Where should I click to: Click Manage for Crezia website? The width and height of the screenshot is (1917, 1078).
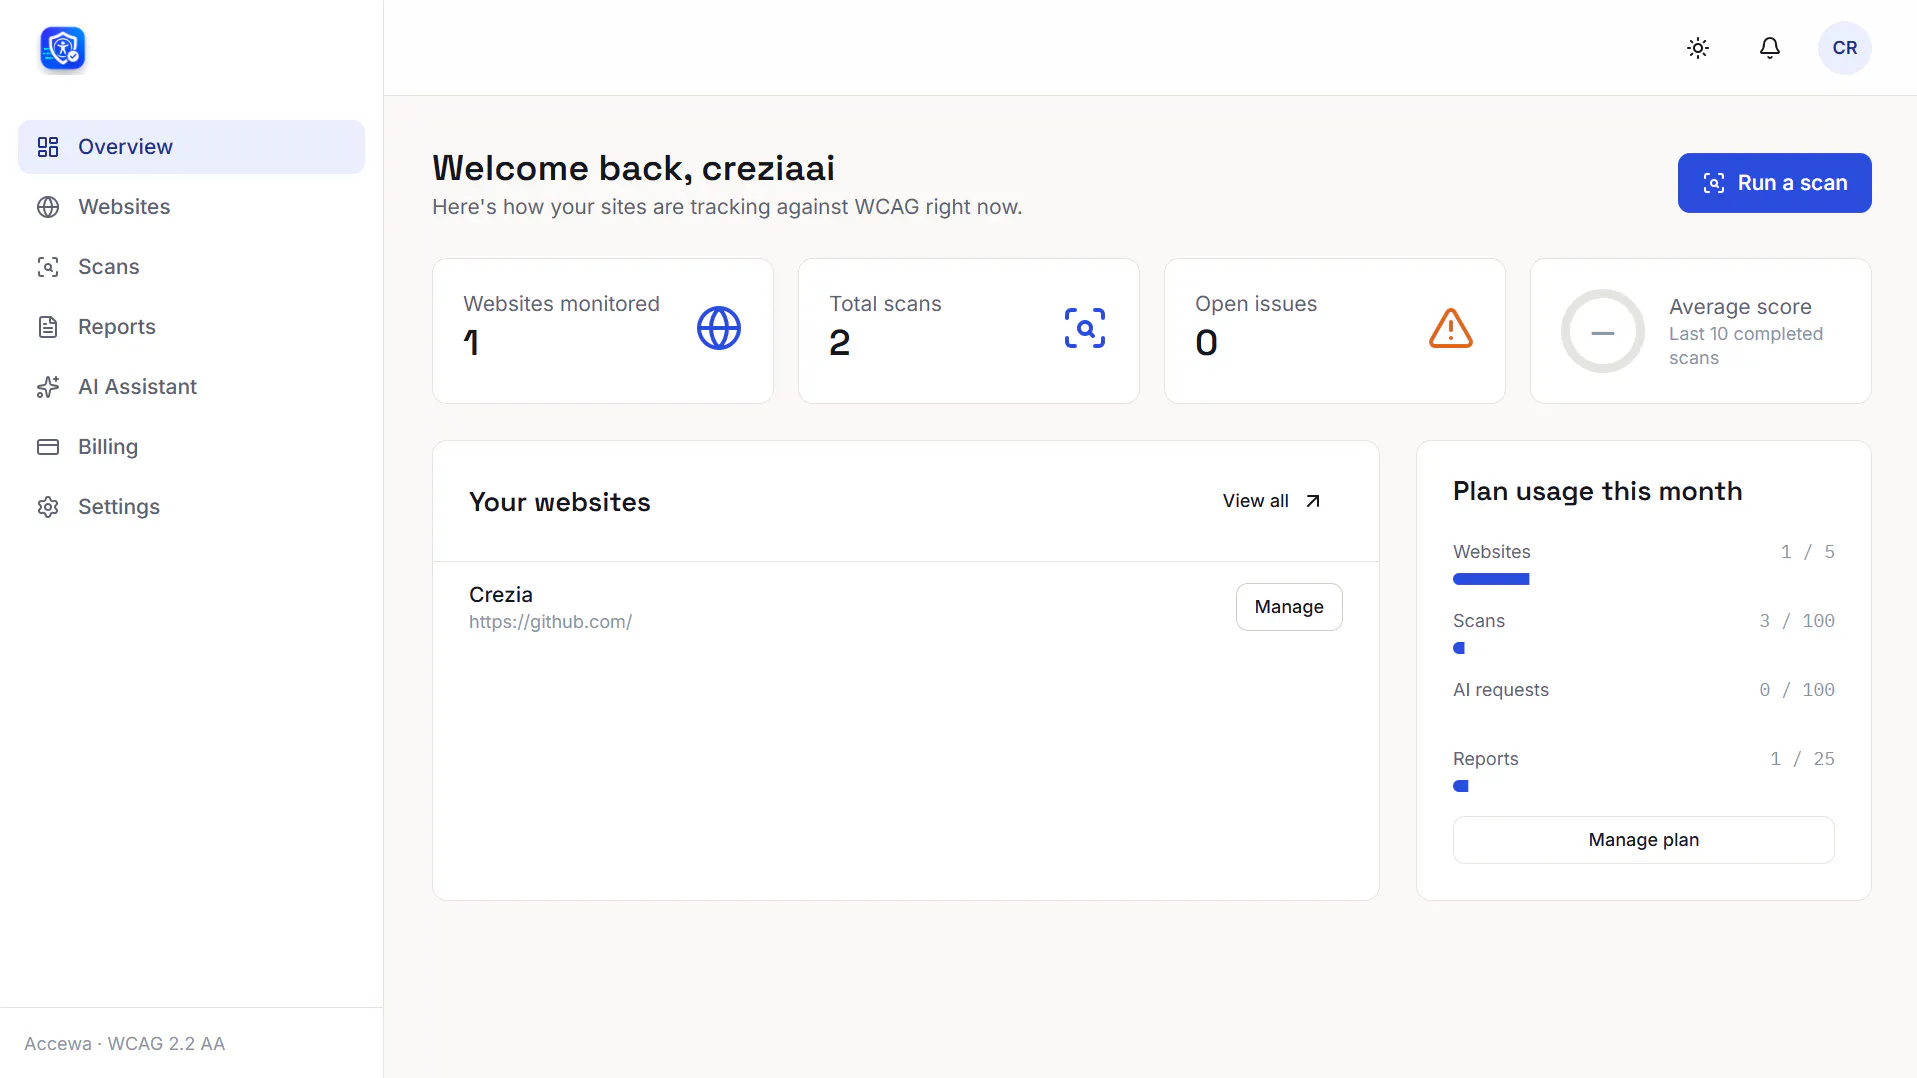click(1289, 607)
